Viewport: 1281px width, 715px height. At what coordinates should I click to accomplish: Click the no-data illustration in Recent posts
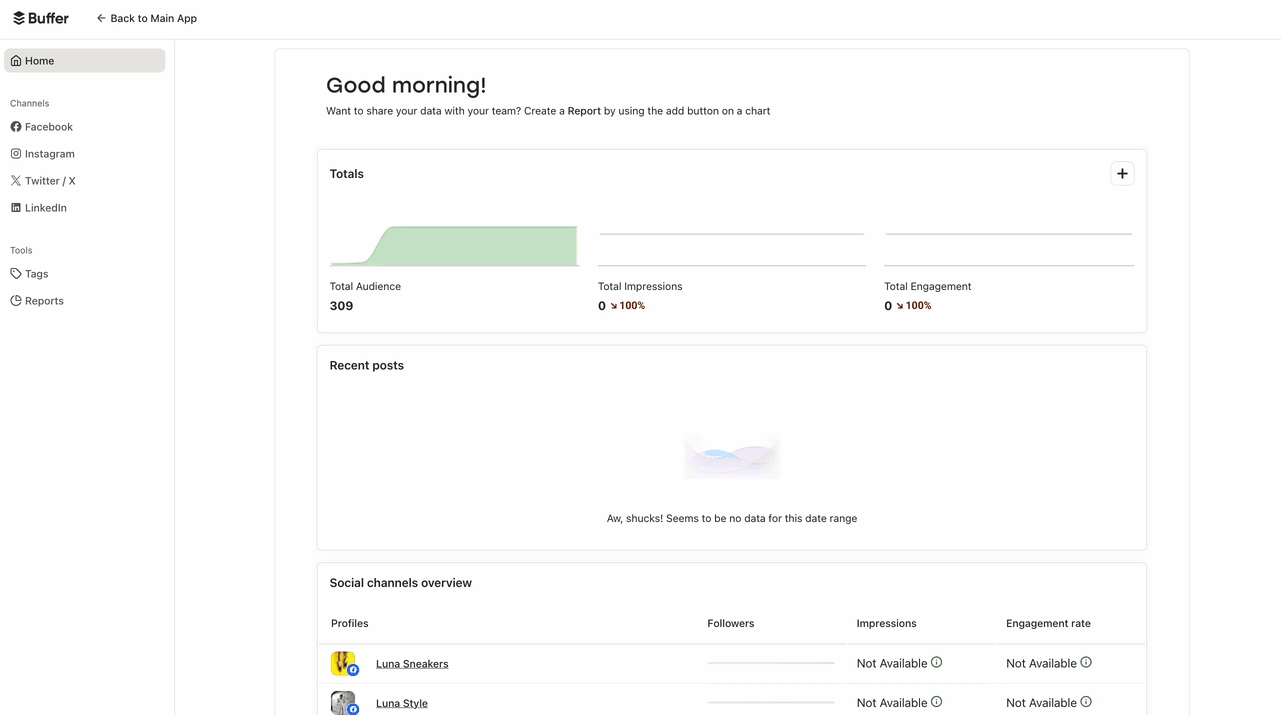pos(732,456)
